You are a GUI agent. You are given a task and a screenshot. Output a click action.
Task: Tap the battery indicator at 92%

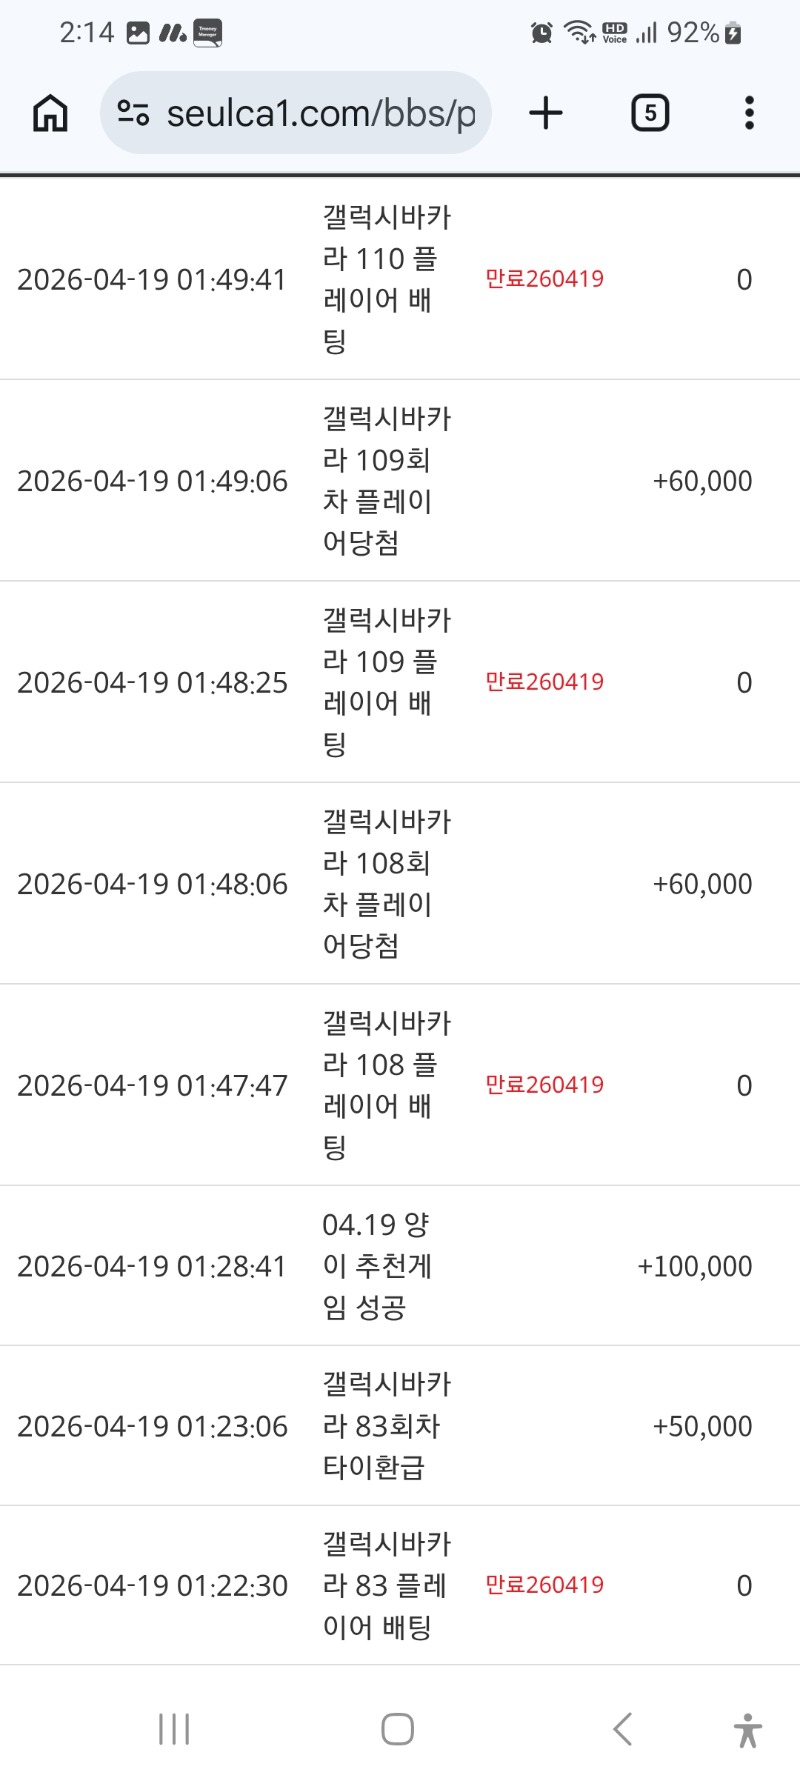pos(733,33)
